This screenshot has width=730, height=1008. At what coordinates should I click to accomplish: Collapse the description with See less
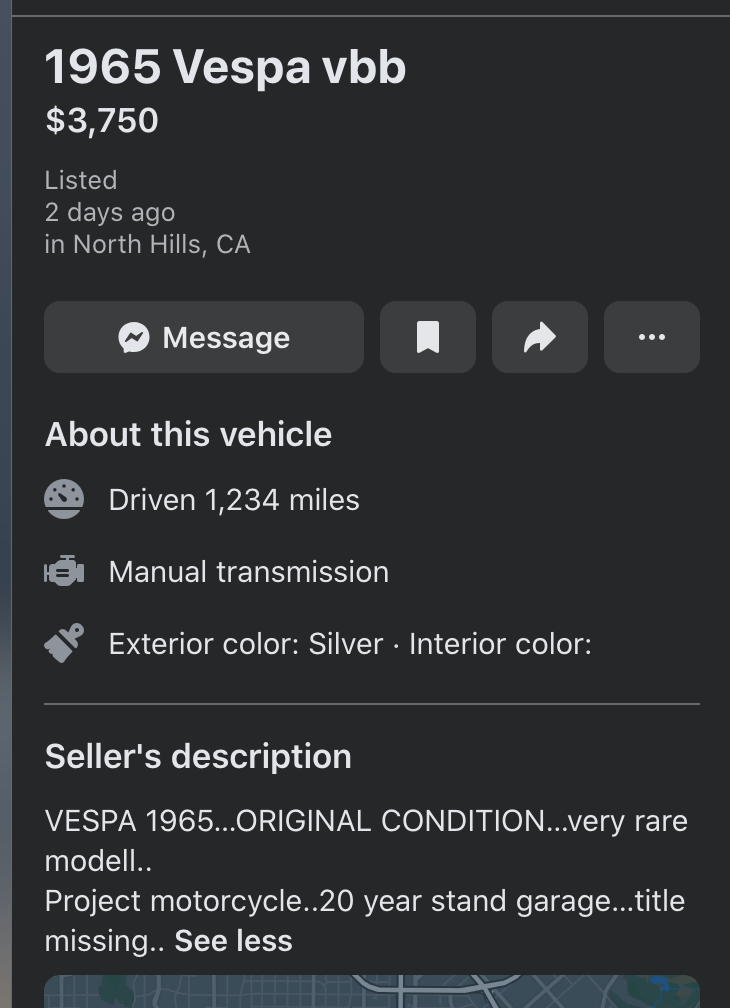(233, 941)
